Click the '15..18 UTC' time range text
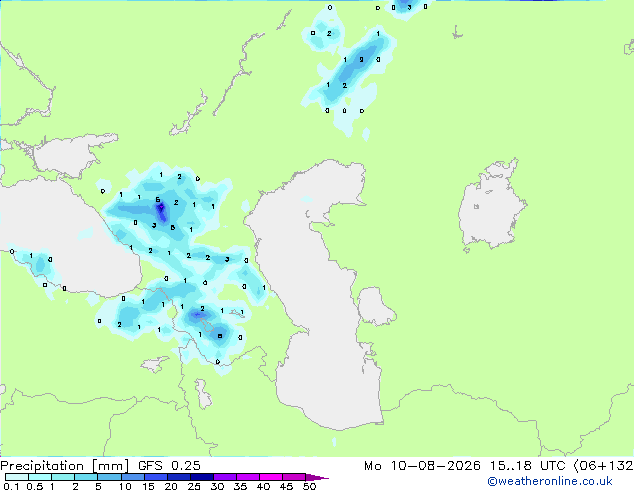634x490 pixels. pos(527,466)
